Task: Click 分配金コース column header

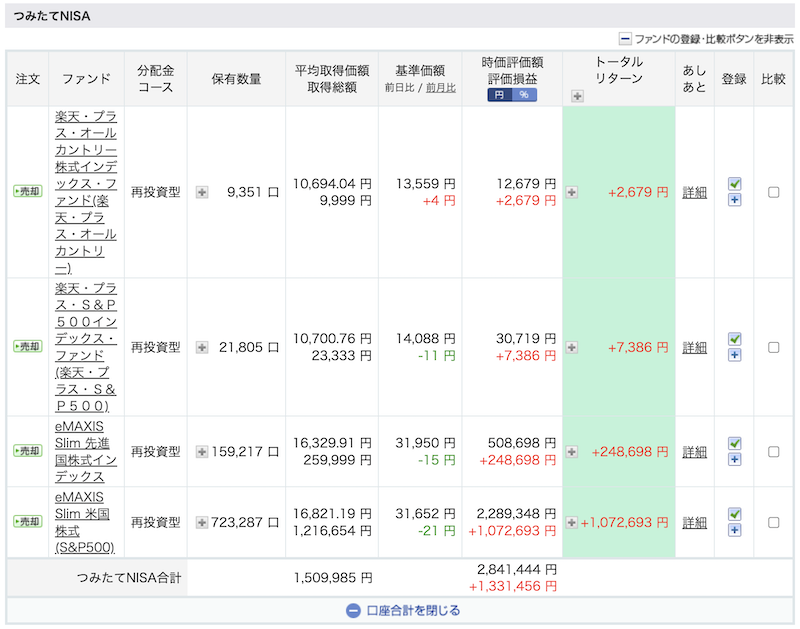Action: 156,79
